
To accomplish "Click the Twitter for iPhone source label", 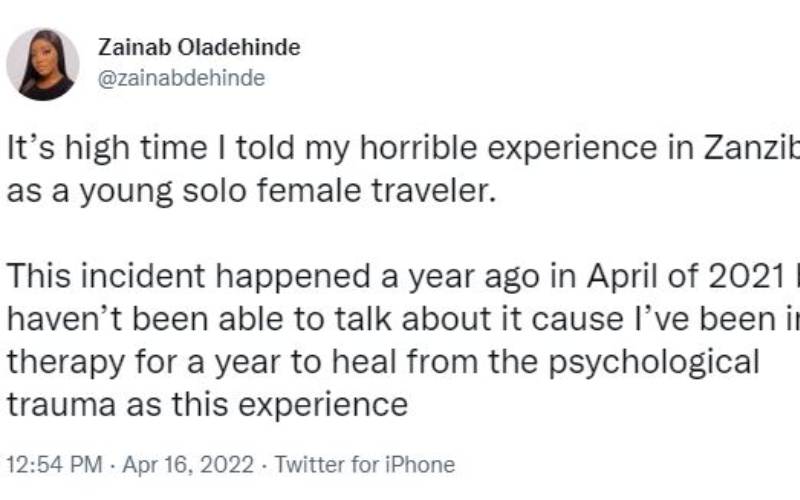I will coord(365,464).
